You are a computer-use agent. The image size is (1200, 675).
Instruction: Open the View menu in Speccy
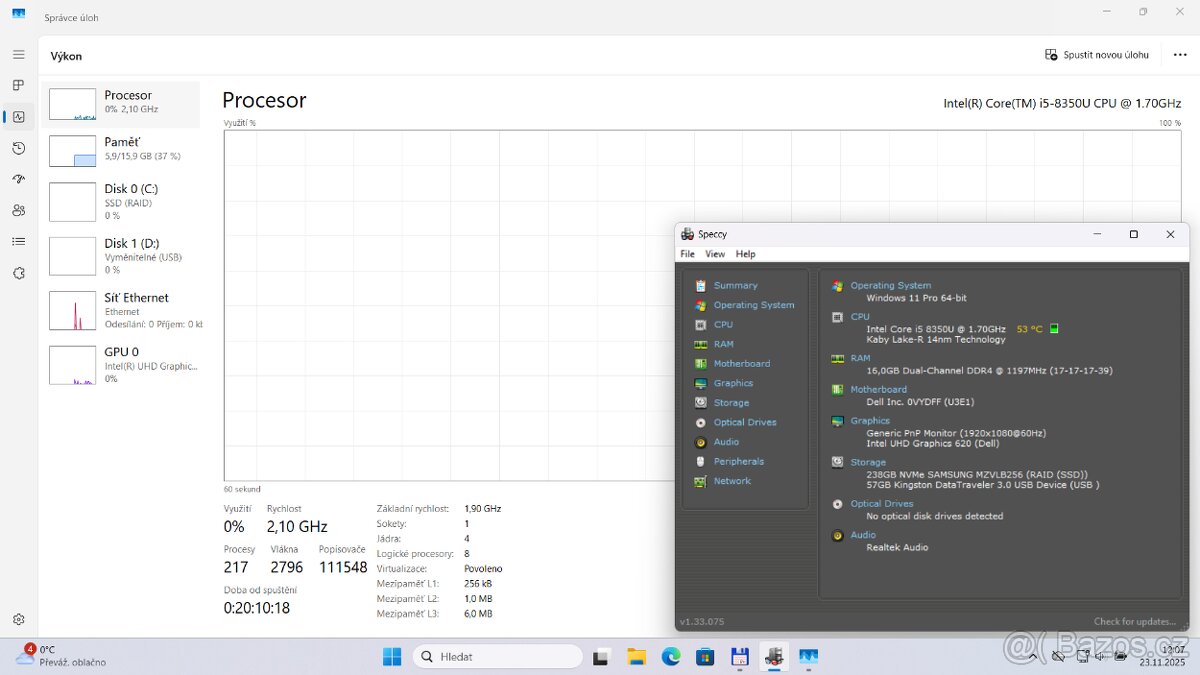point(715,253)
